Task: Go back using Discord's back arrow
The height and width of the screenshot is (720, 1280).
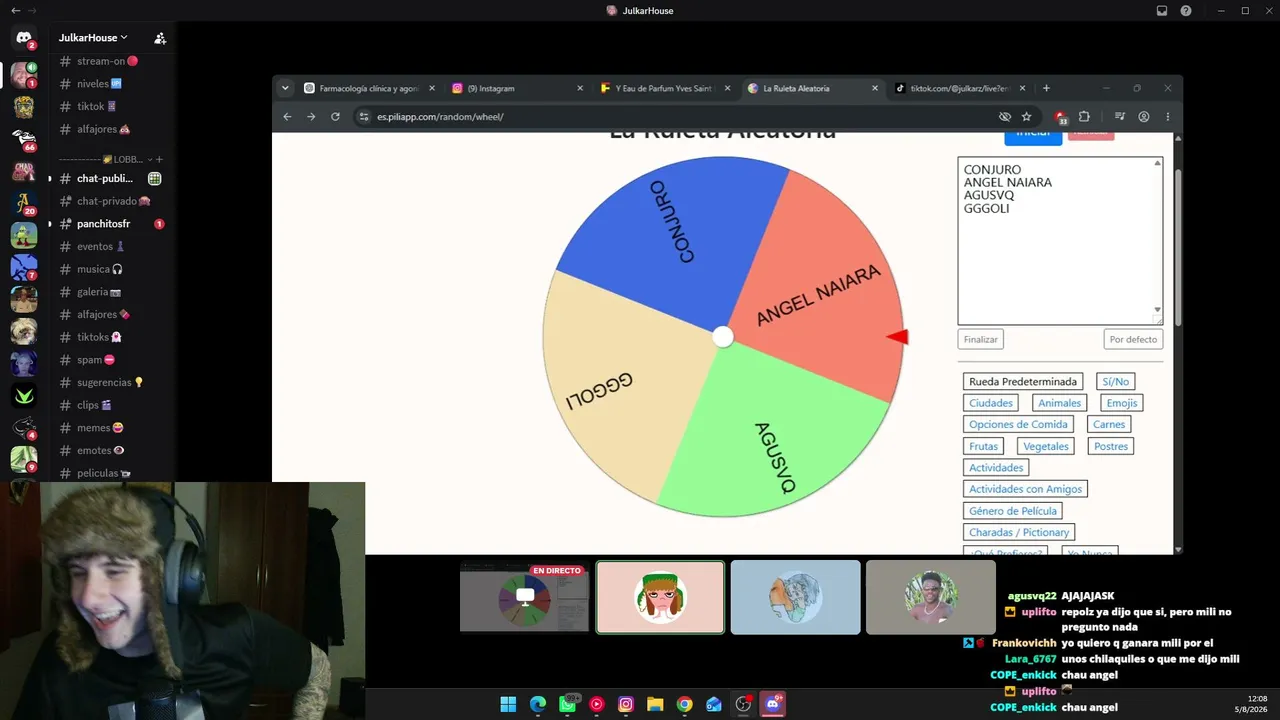Action: click(15, 11)
